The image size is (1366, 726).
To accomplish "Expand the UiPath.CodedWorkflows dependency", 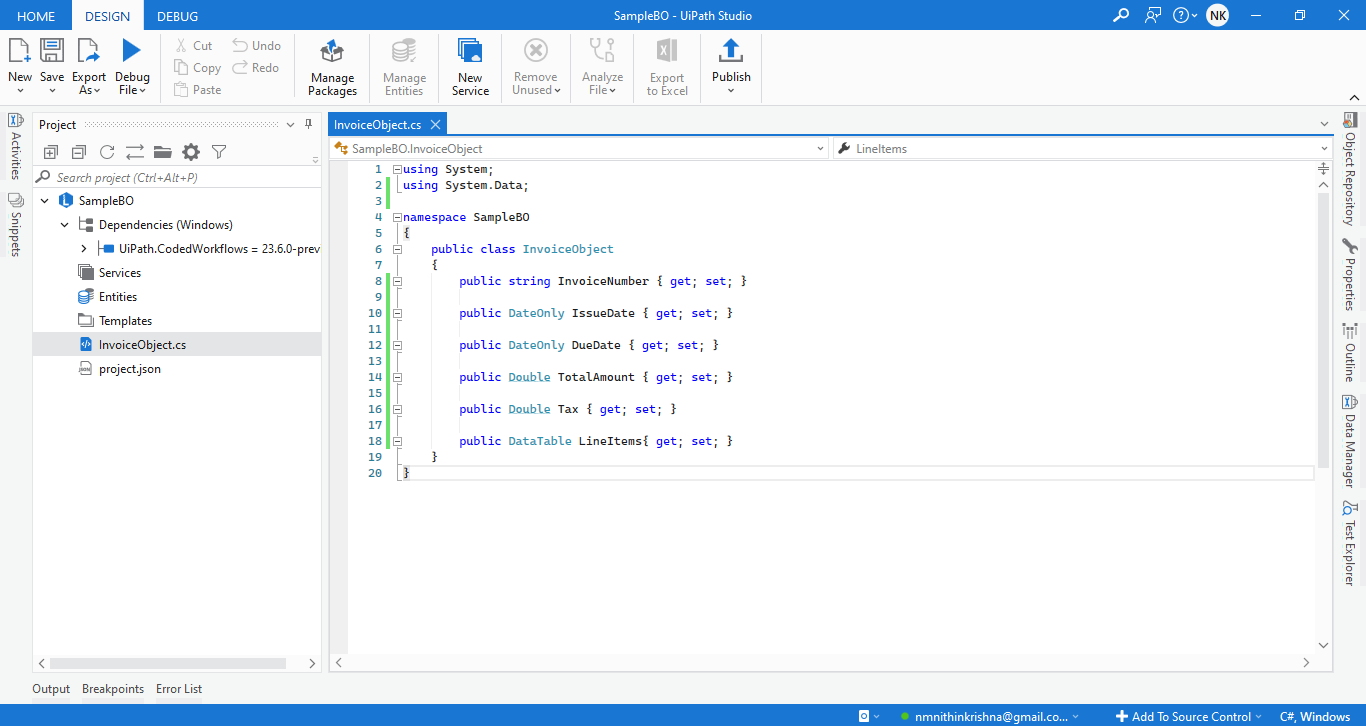I will click(84, 249).
